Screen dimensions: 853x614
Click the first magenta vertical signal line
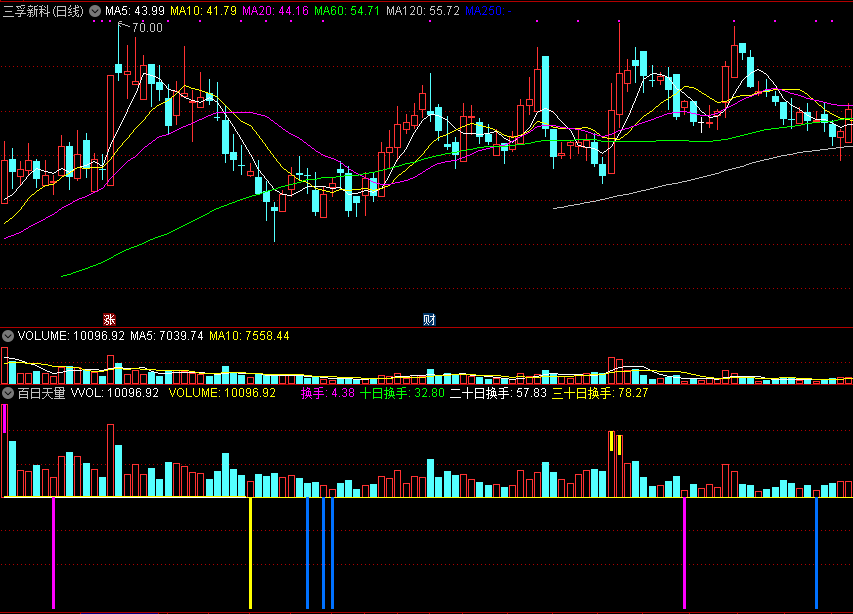53,553
